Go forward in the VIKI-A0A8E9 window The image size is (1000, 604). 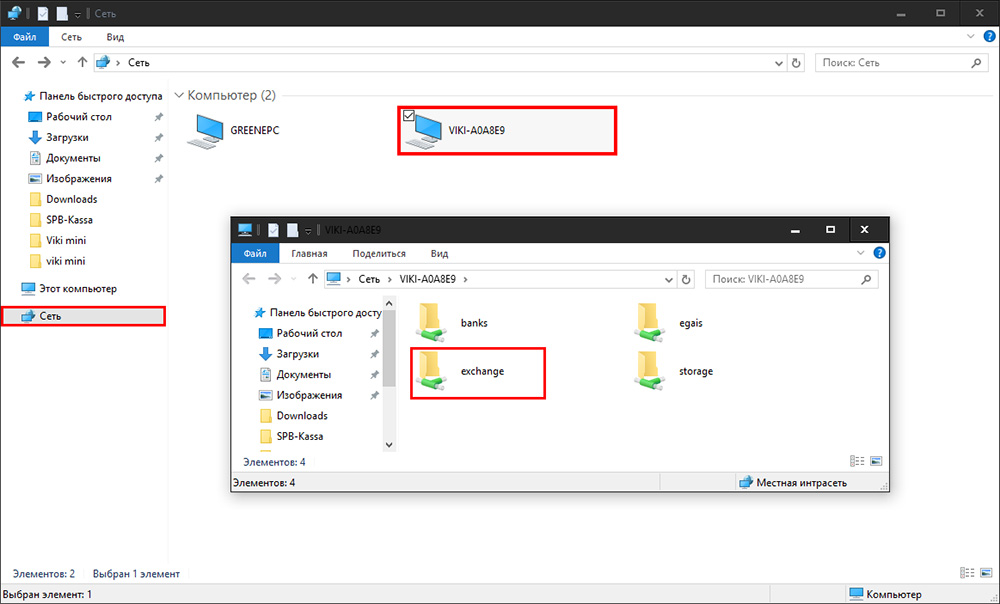[x=274, y=279]
